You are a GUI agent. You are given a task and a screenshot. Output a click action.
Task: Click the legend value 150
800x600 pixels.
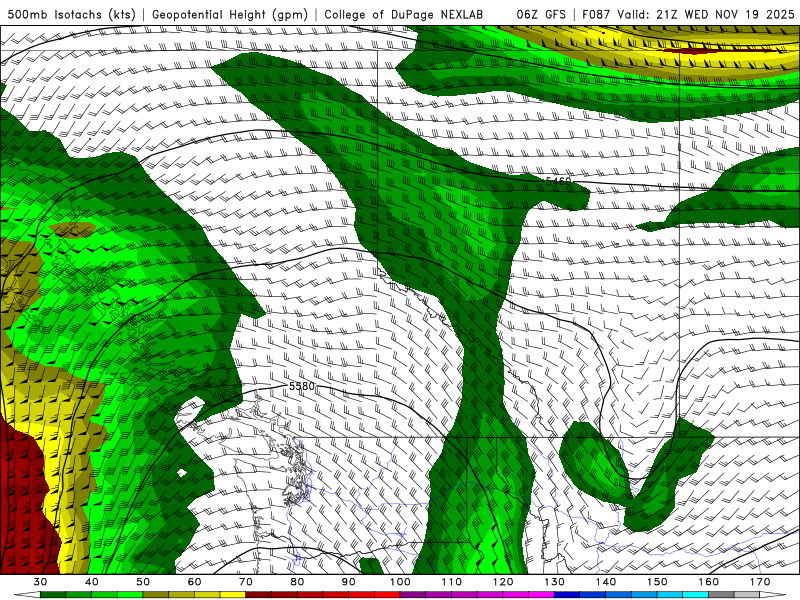point(657,582)
